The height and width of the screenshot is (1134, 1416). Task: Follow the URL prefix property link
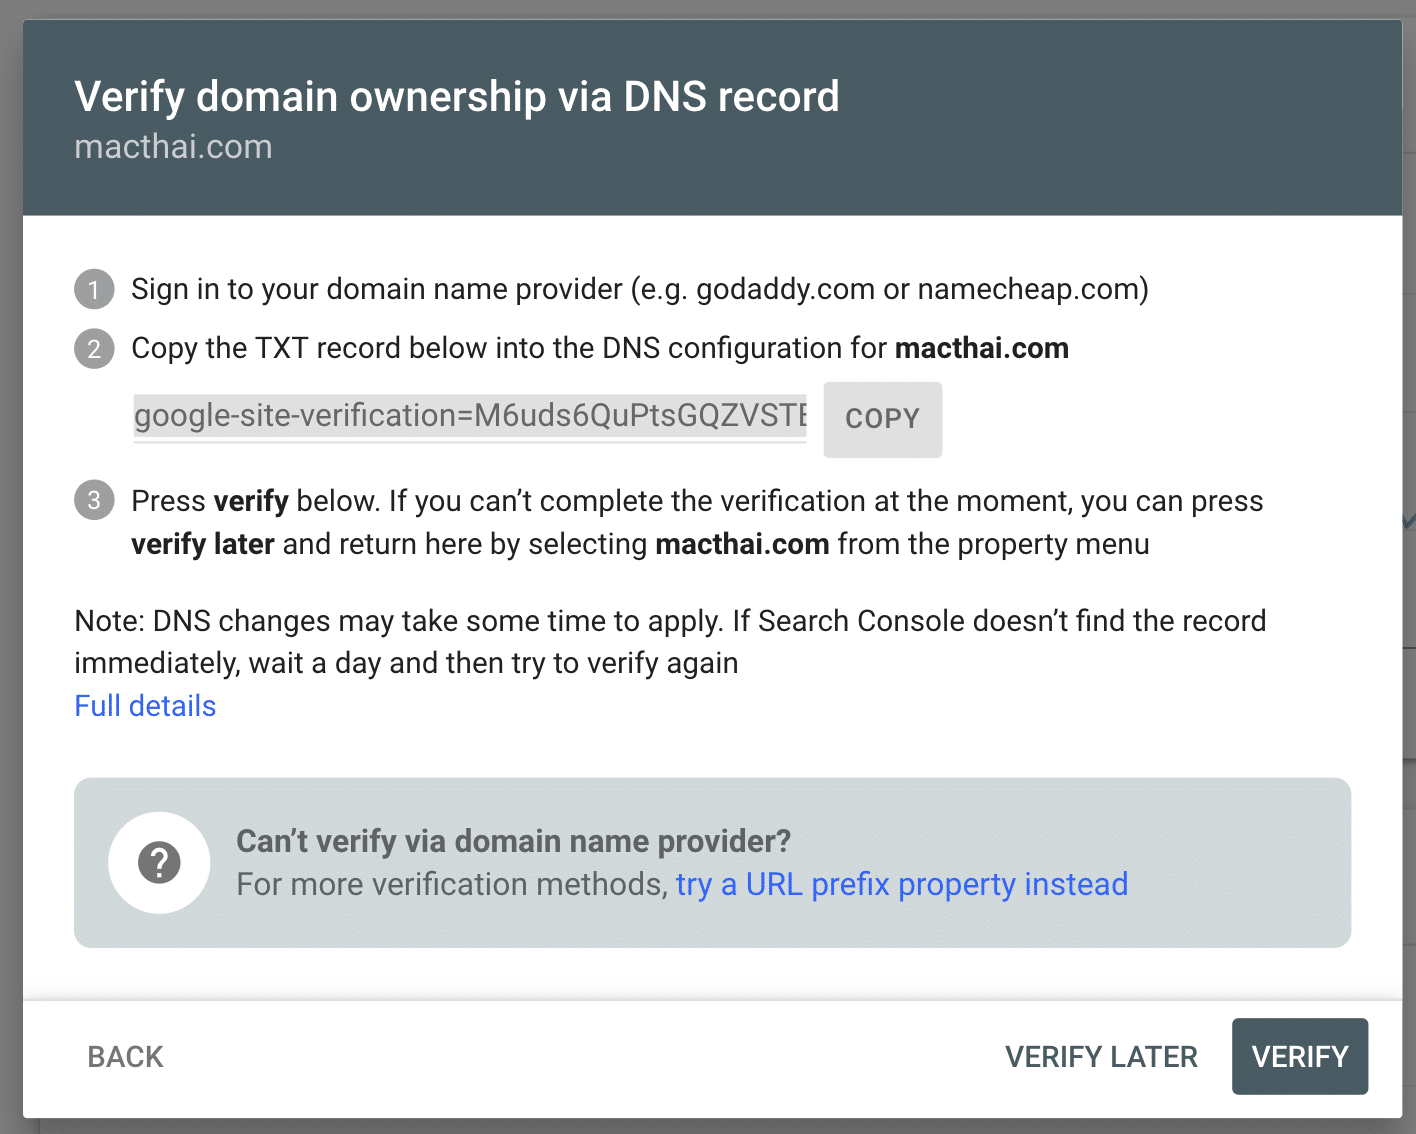(x=901, y=885)
